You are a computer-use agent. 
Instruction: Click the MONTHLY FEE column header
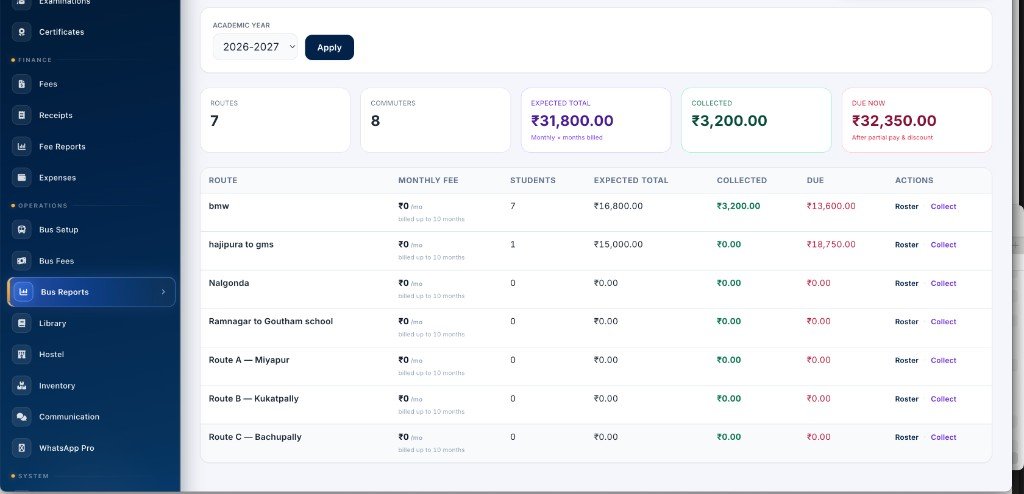(x=428, y=180)
